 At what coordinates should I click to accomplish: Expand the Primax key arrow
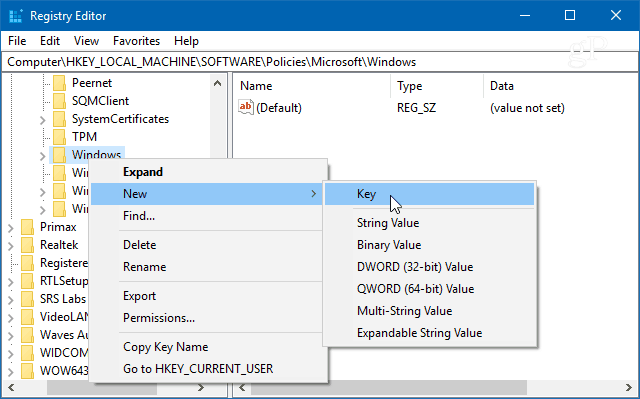(x=11, y=228)
